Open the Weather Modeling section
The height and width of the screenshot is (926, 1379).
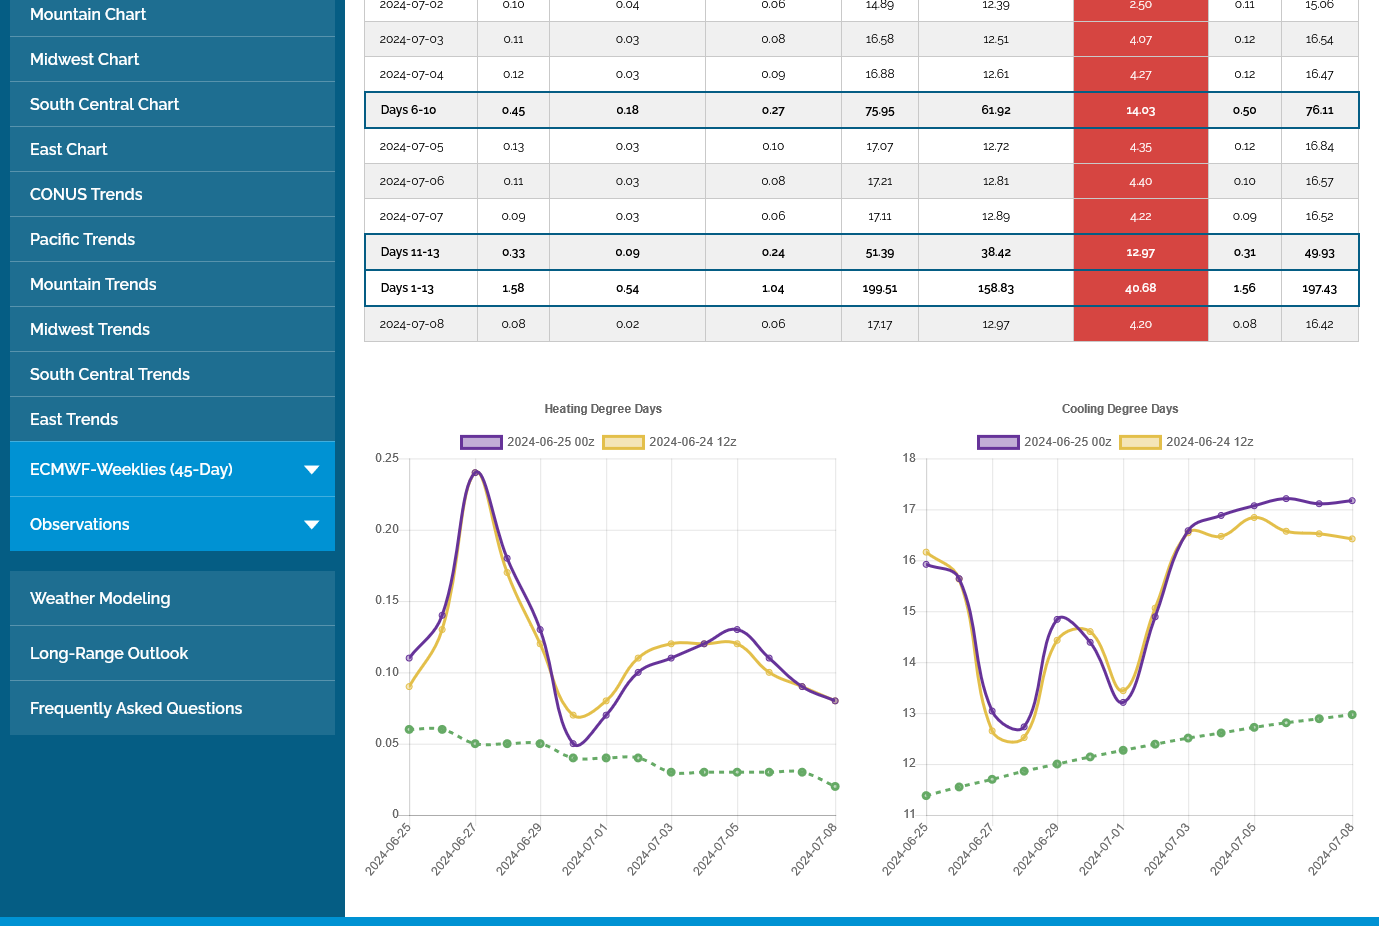coord(100,599)
